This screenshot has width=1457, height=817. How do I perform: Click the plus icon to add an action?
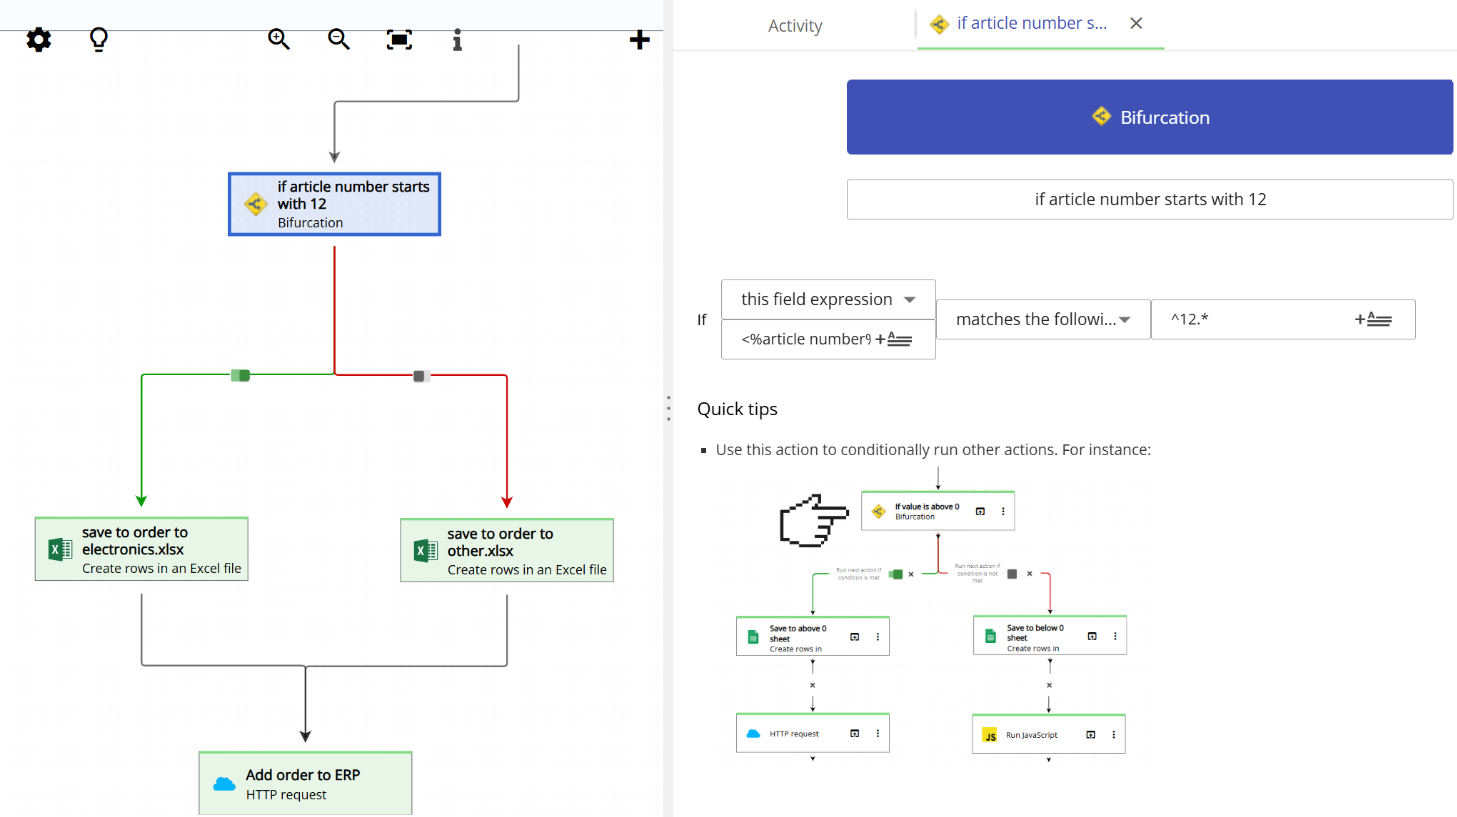pos(639,39)
